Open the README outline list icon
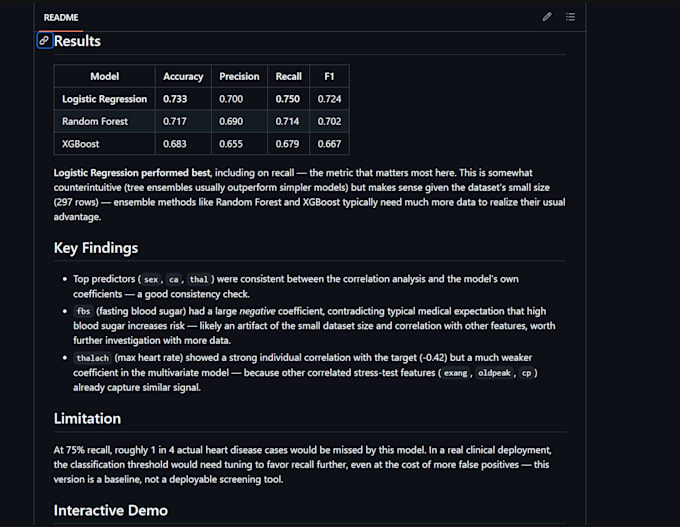Viewport: 680px width, 527px height. tap(570, 17)
